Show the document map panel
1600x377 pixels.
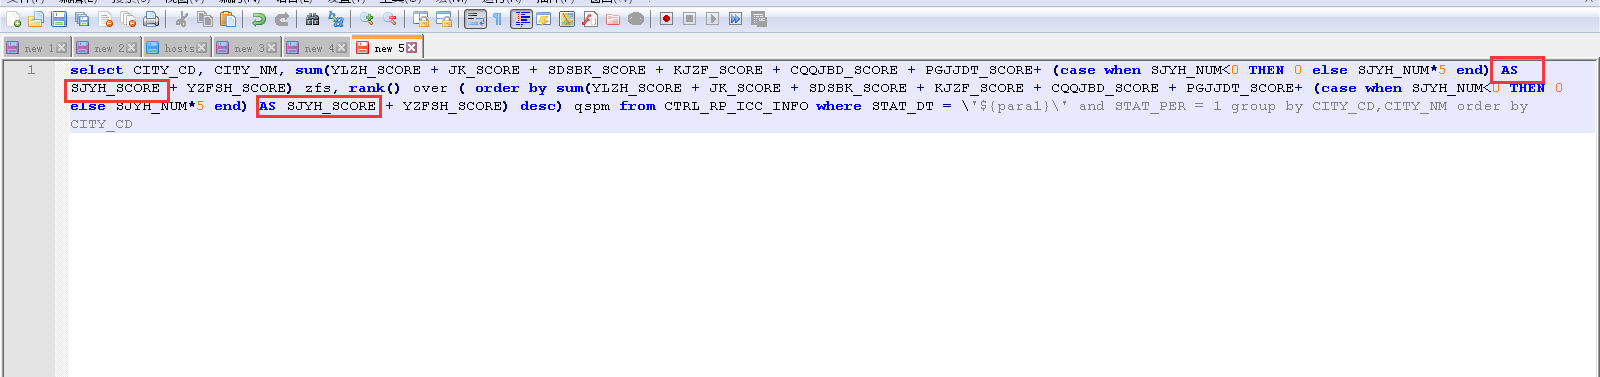pos(567,19)
